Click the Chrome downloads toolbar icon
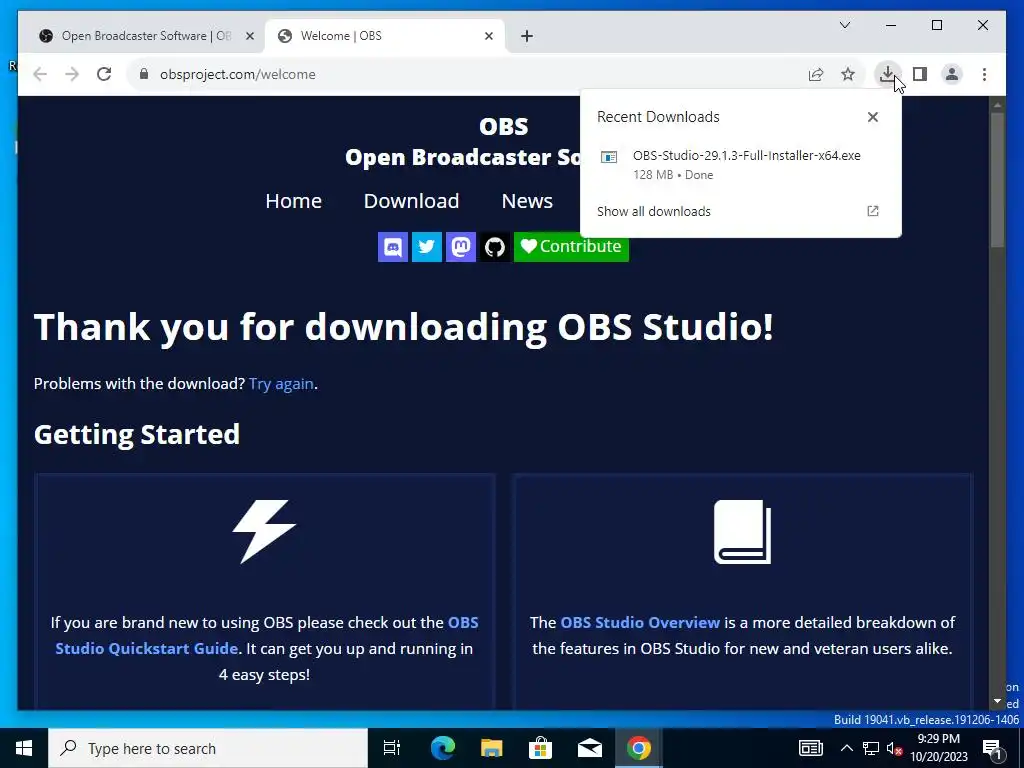This screenshot has width=1024, height=768. 887,74
